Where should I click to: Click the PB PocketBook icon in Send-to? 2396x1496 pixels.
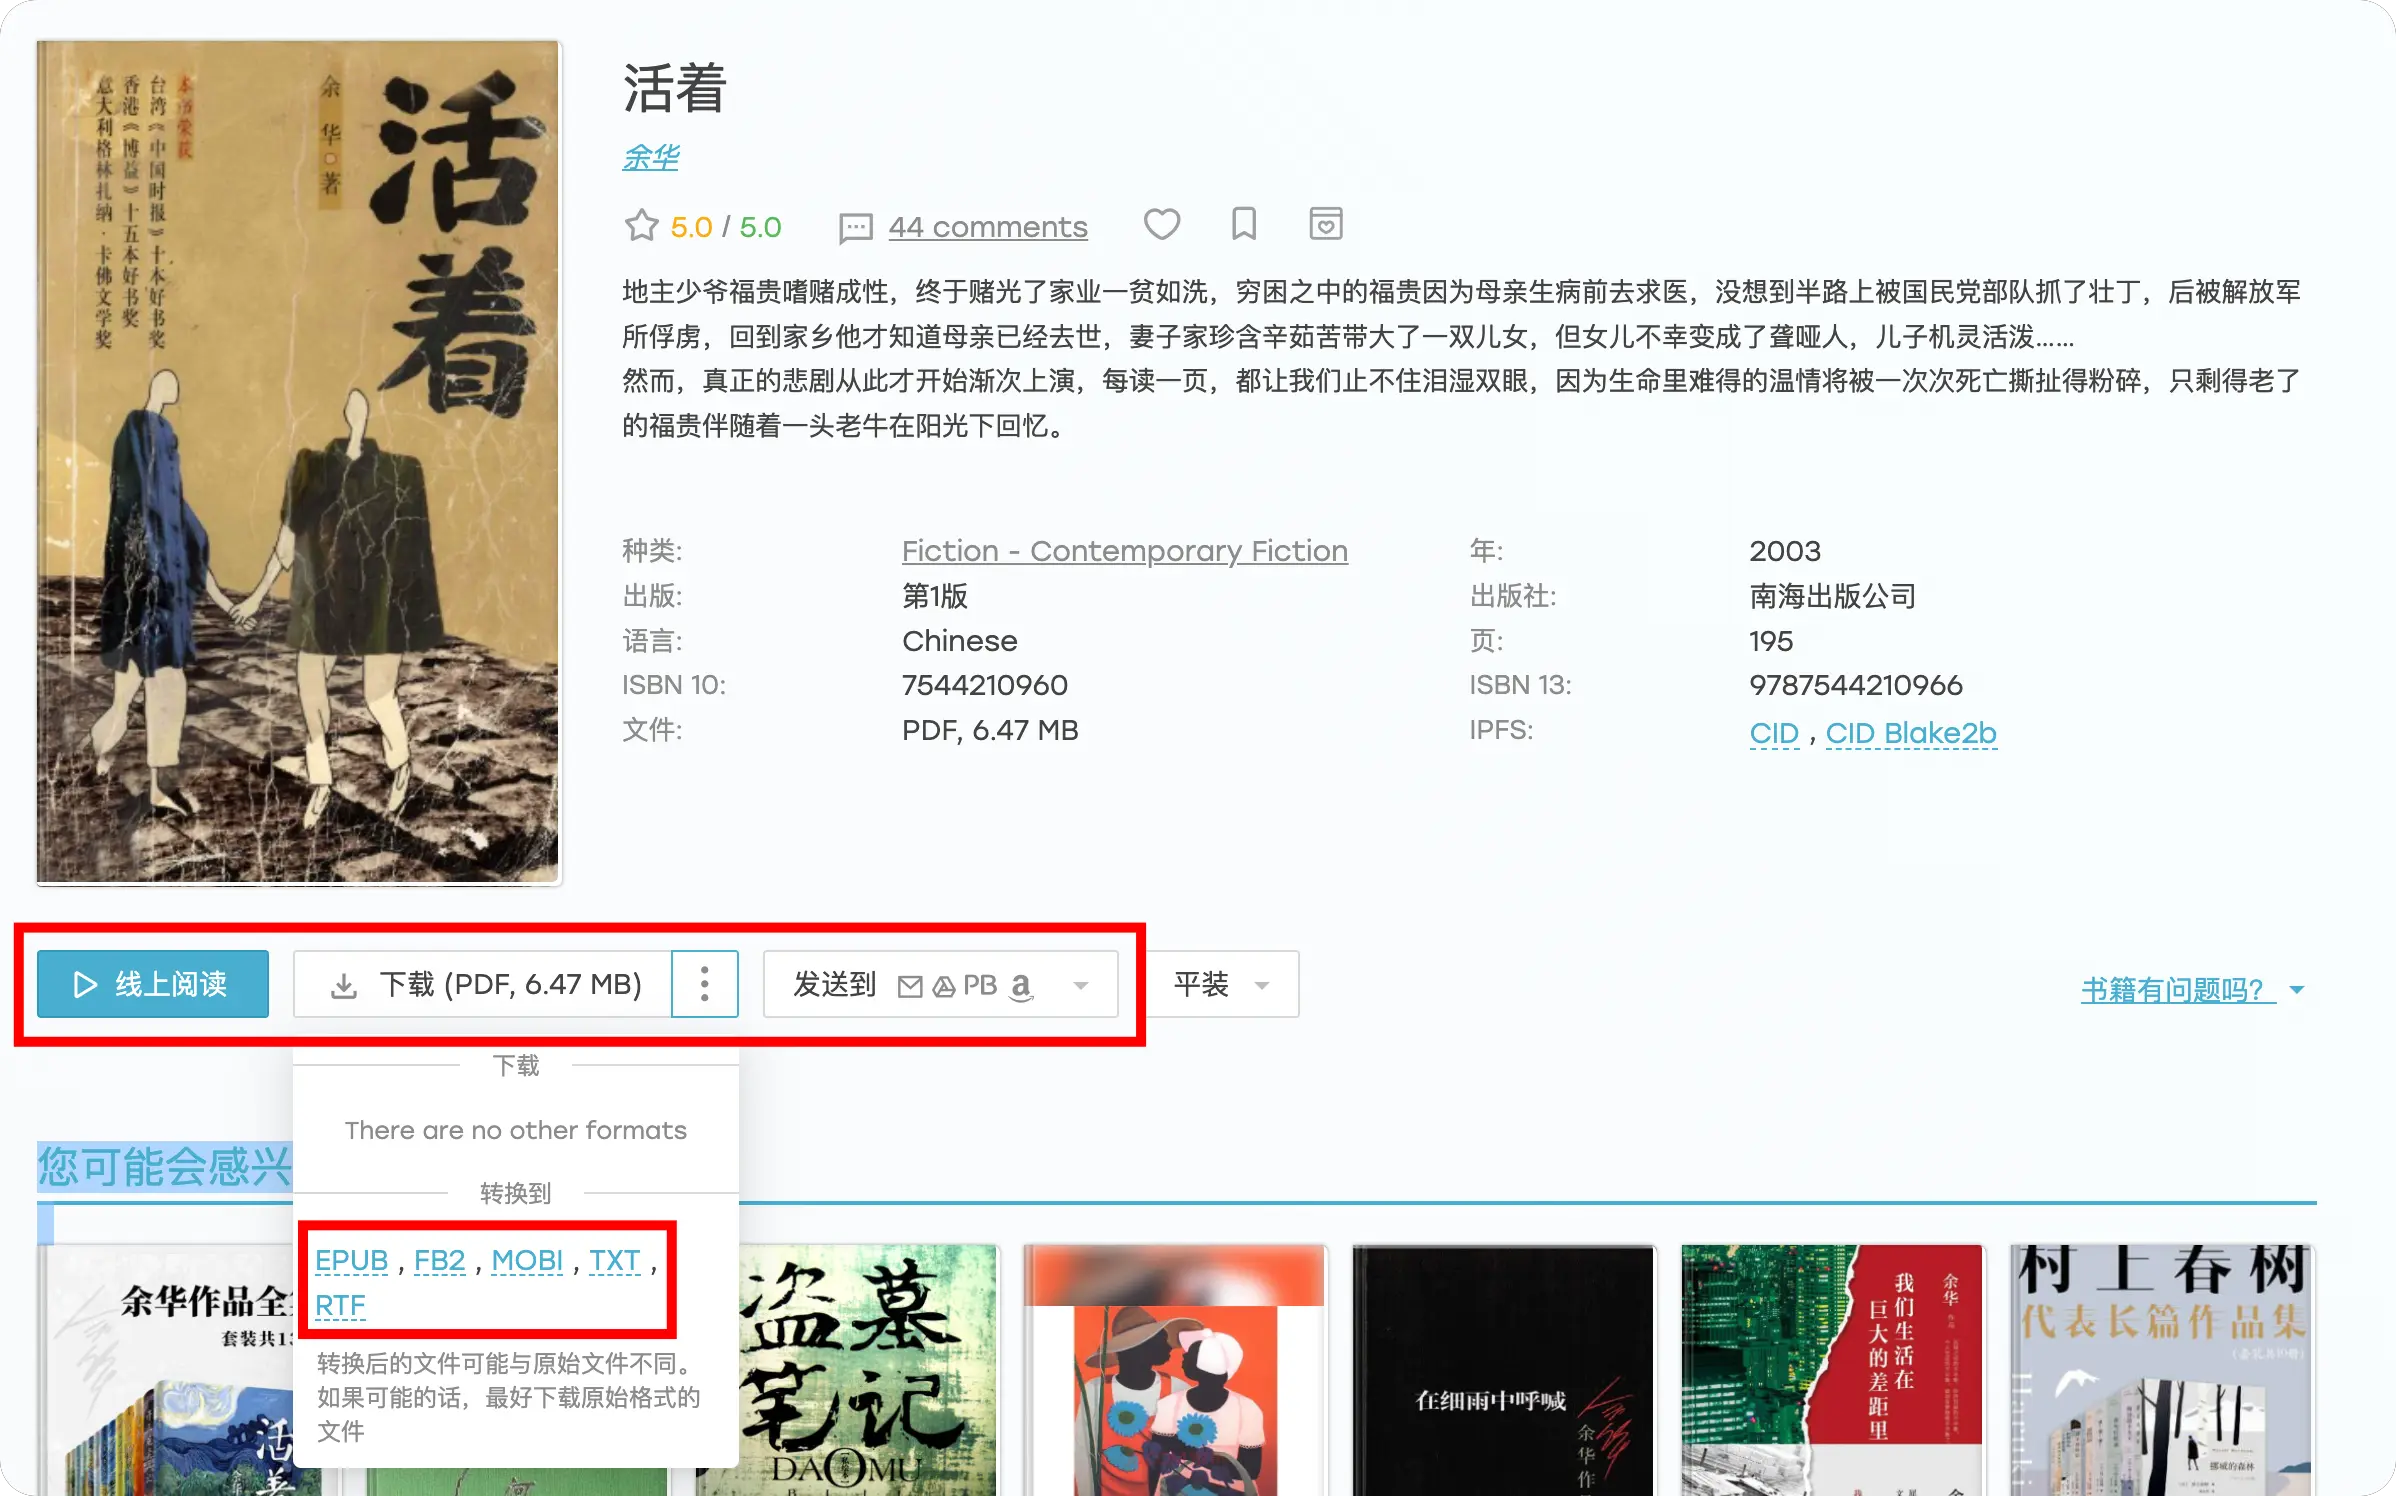[x=980, y=985]
